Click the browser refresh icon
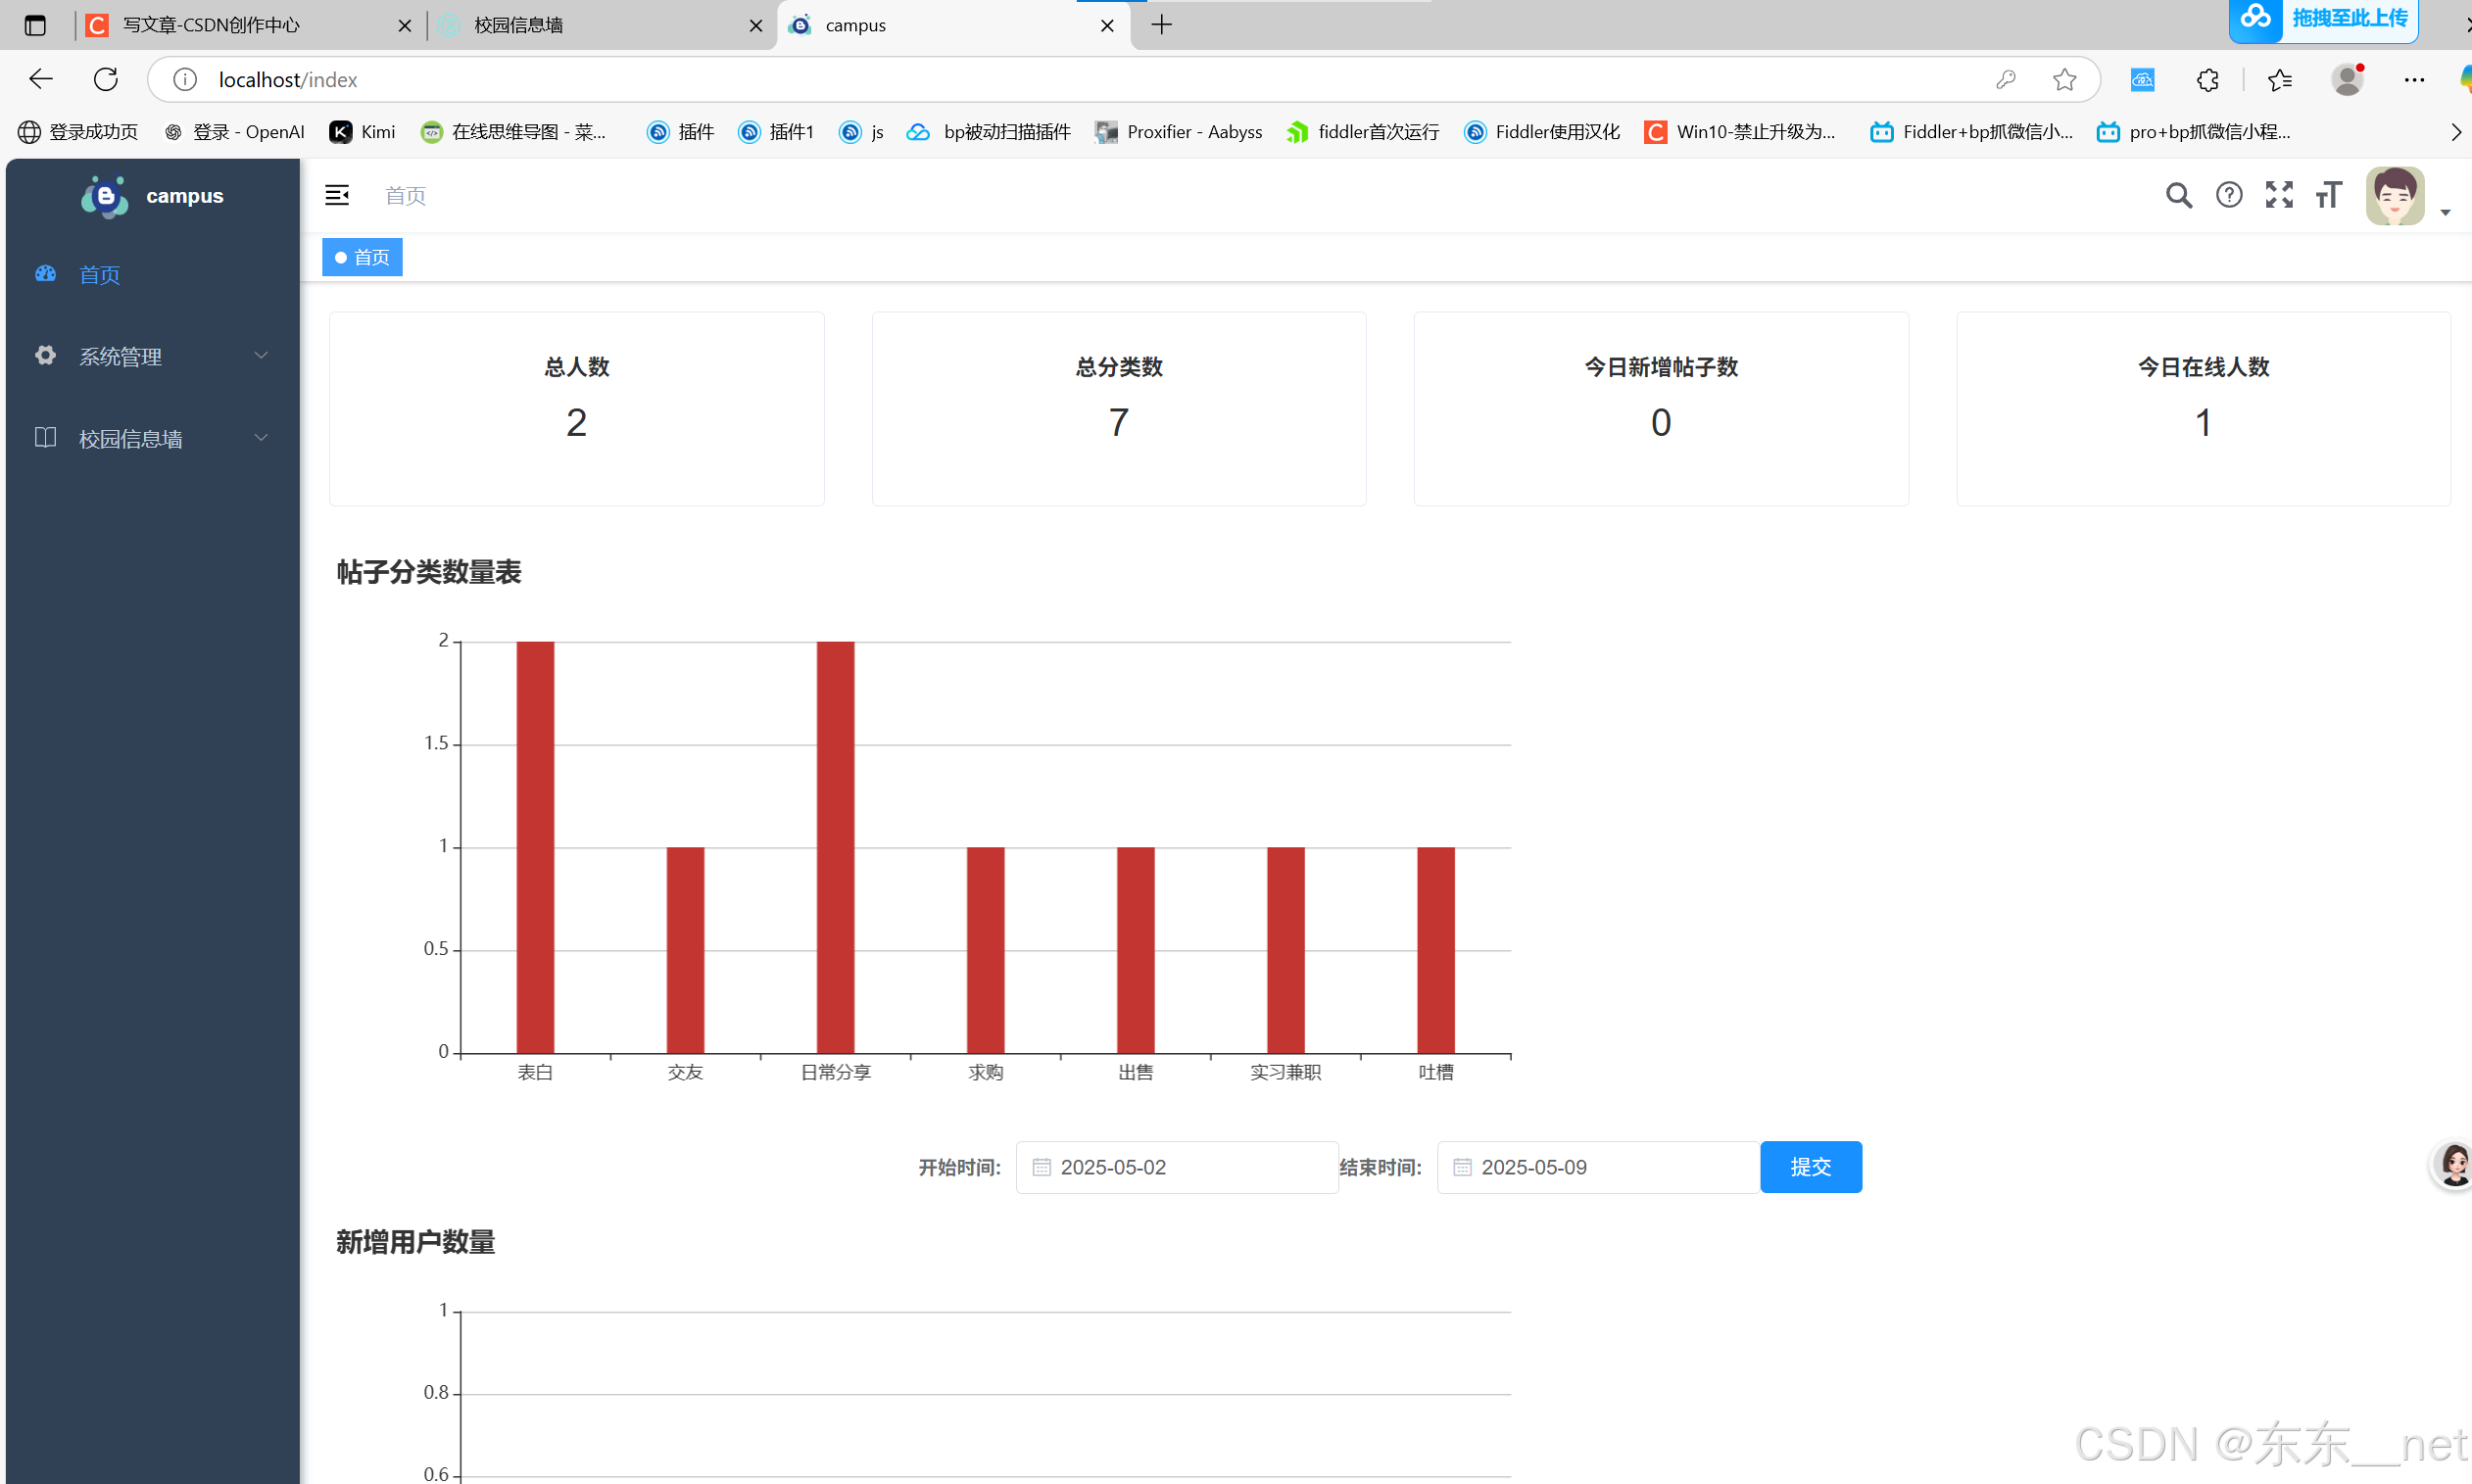2472x1484 pixels. [x=106, y=79]
